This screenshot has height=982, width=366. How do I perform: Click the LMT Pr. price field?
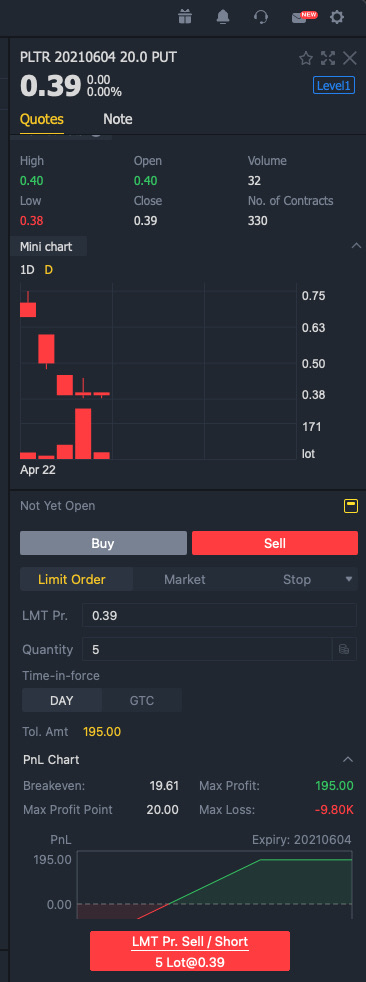(219, 616)
